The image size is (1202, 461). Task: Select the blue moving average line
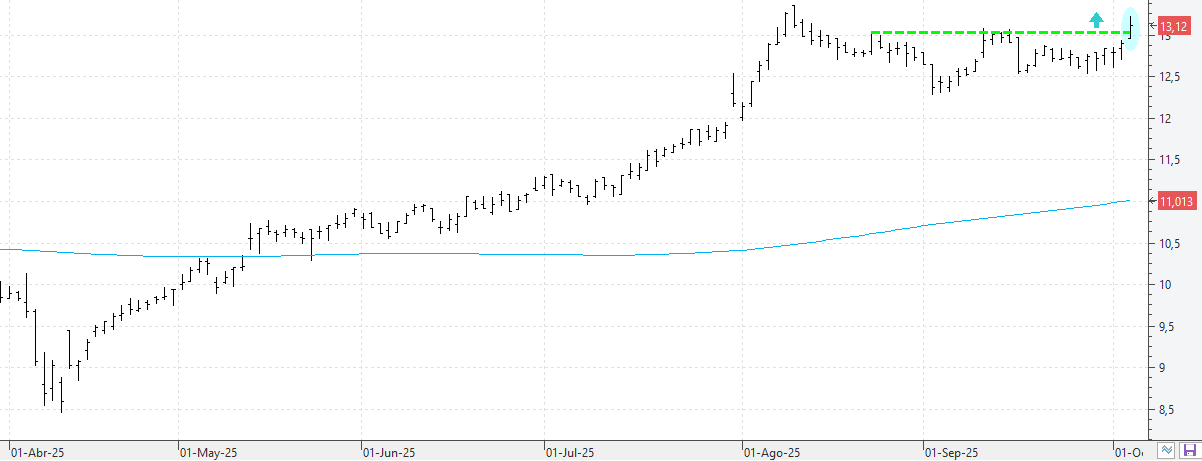[x=600, y=254]
